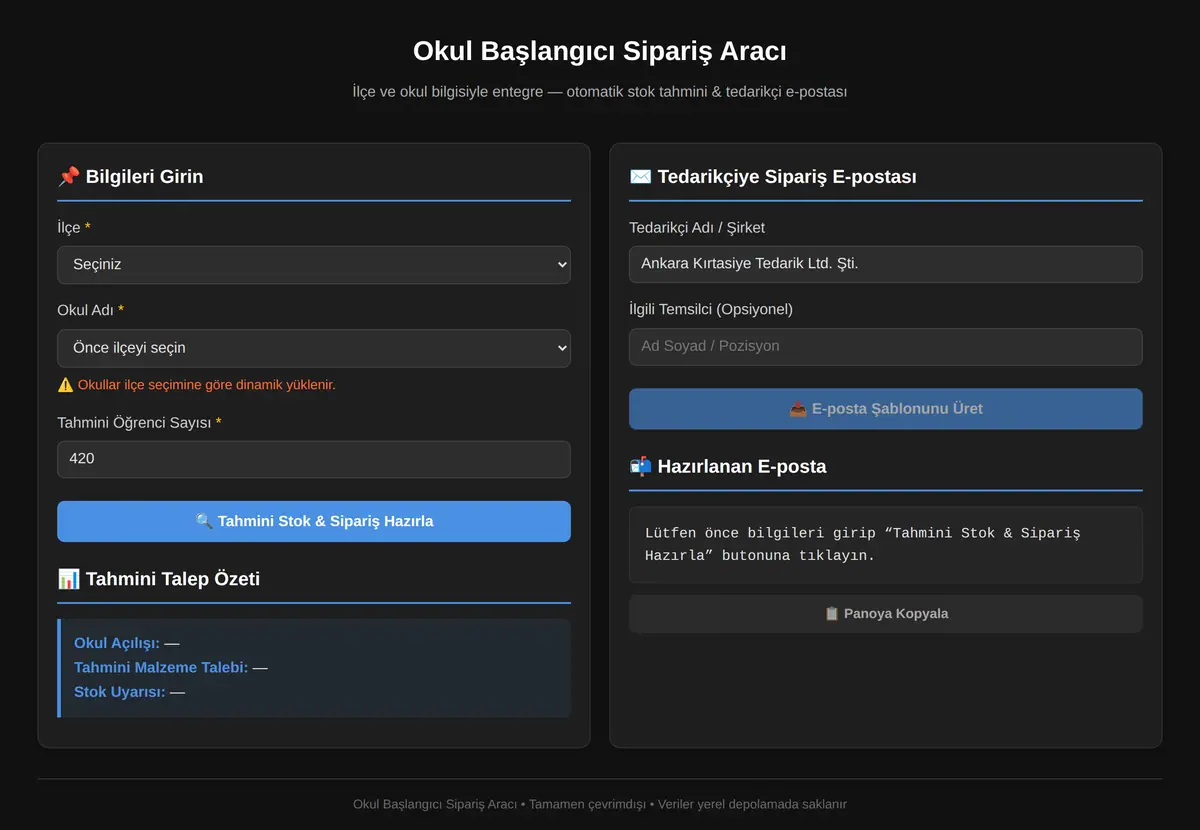Click the pushpin icon beside Bilgileri Girin

68,177
